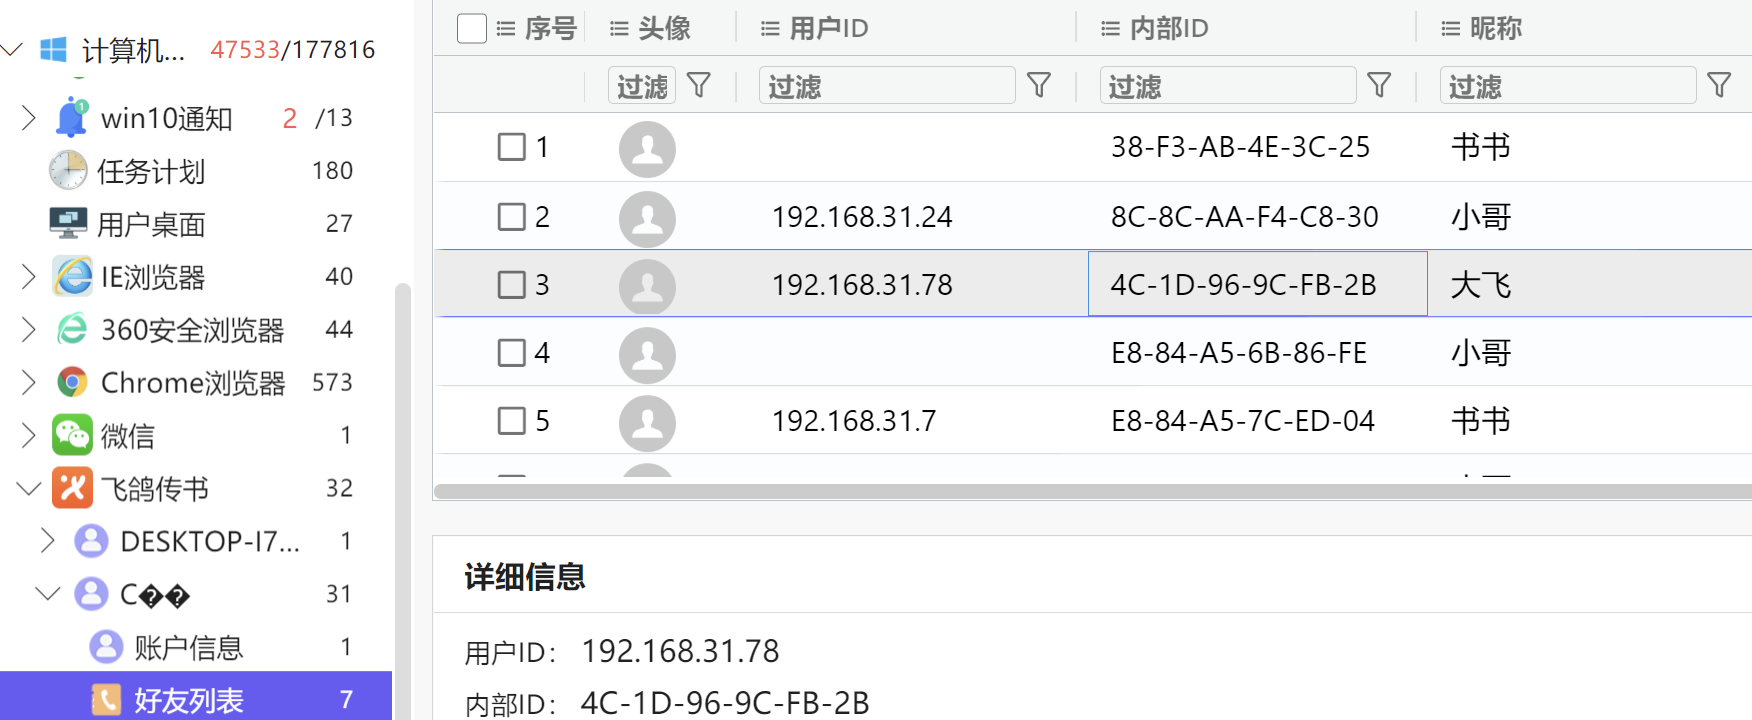Open the 账户信息 tree item
Viewport: 1752px width, 720px height.
[x=188, y=648]
